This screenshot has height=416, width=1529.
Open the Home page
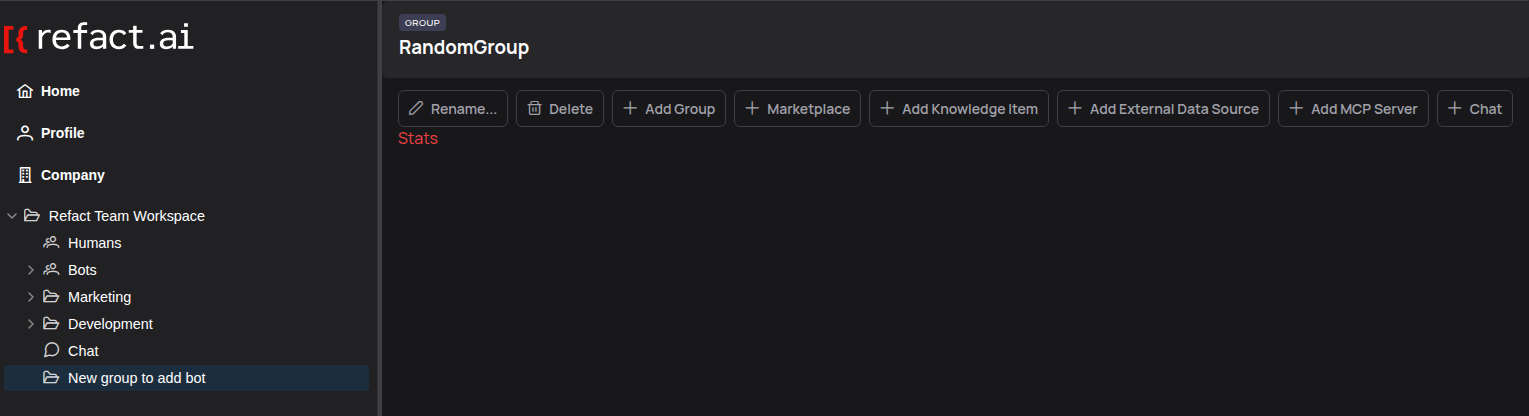point(60,91)
